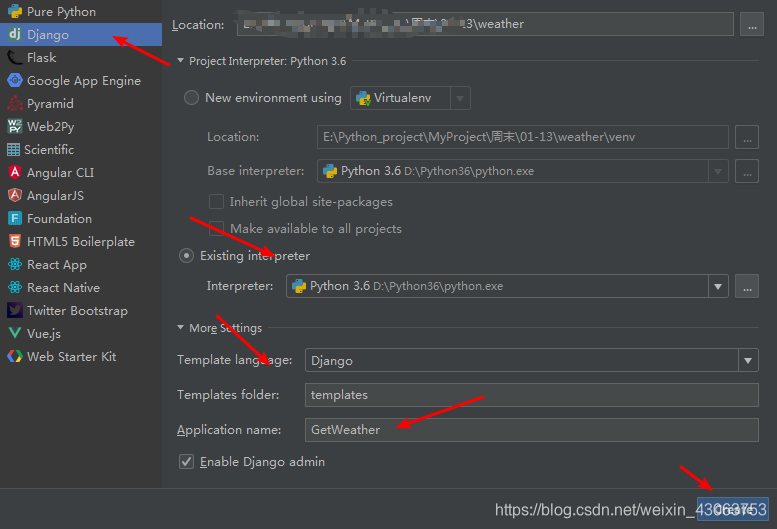The height and width of the screenshot is (529, 777).
Task: Edit the project Location path field
Action: pos(485,24)
